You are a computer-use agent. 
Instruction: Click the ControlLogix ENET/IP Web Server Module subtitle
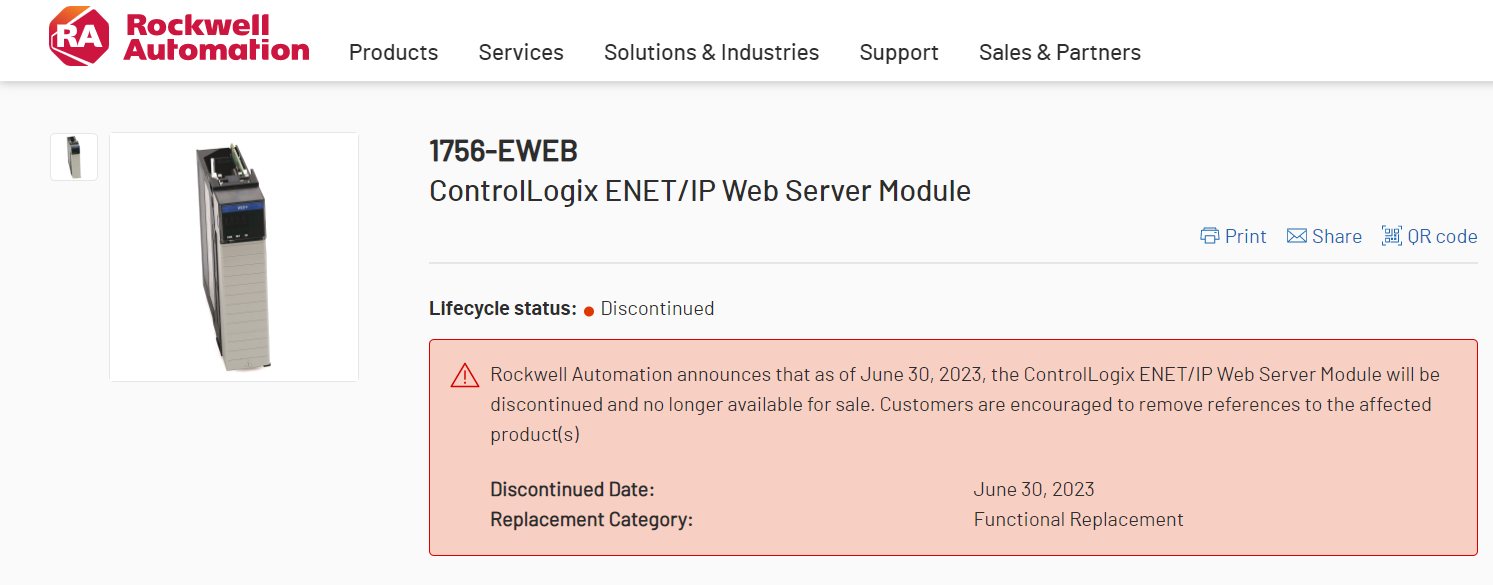click(x=699, y=190)
